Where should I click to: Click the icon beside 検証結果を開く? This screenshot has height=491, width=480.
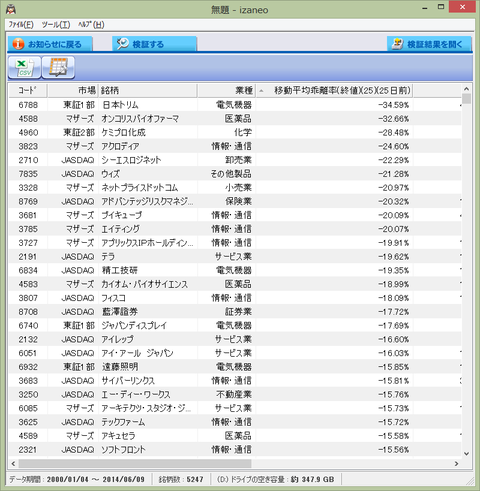pos(397,44)
